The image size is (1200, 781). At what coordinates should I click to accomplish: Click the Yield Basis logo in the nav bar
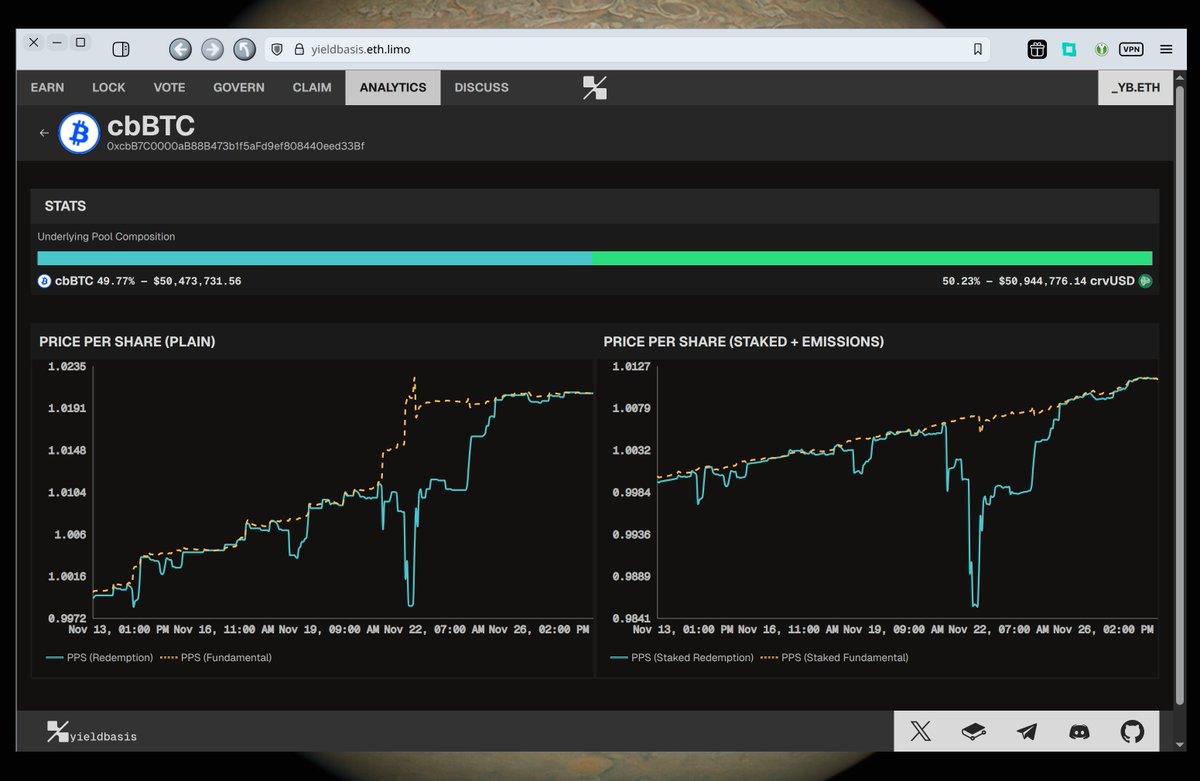(595, 88)
